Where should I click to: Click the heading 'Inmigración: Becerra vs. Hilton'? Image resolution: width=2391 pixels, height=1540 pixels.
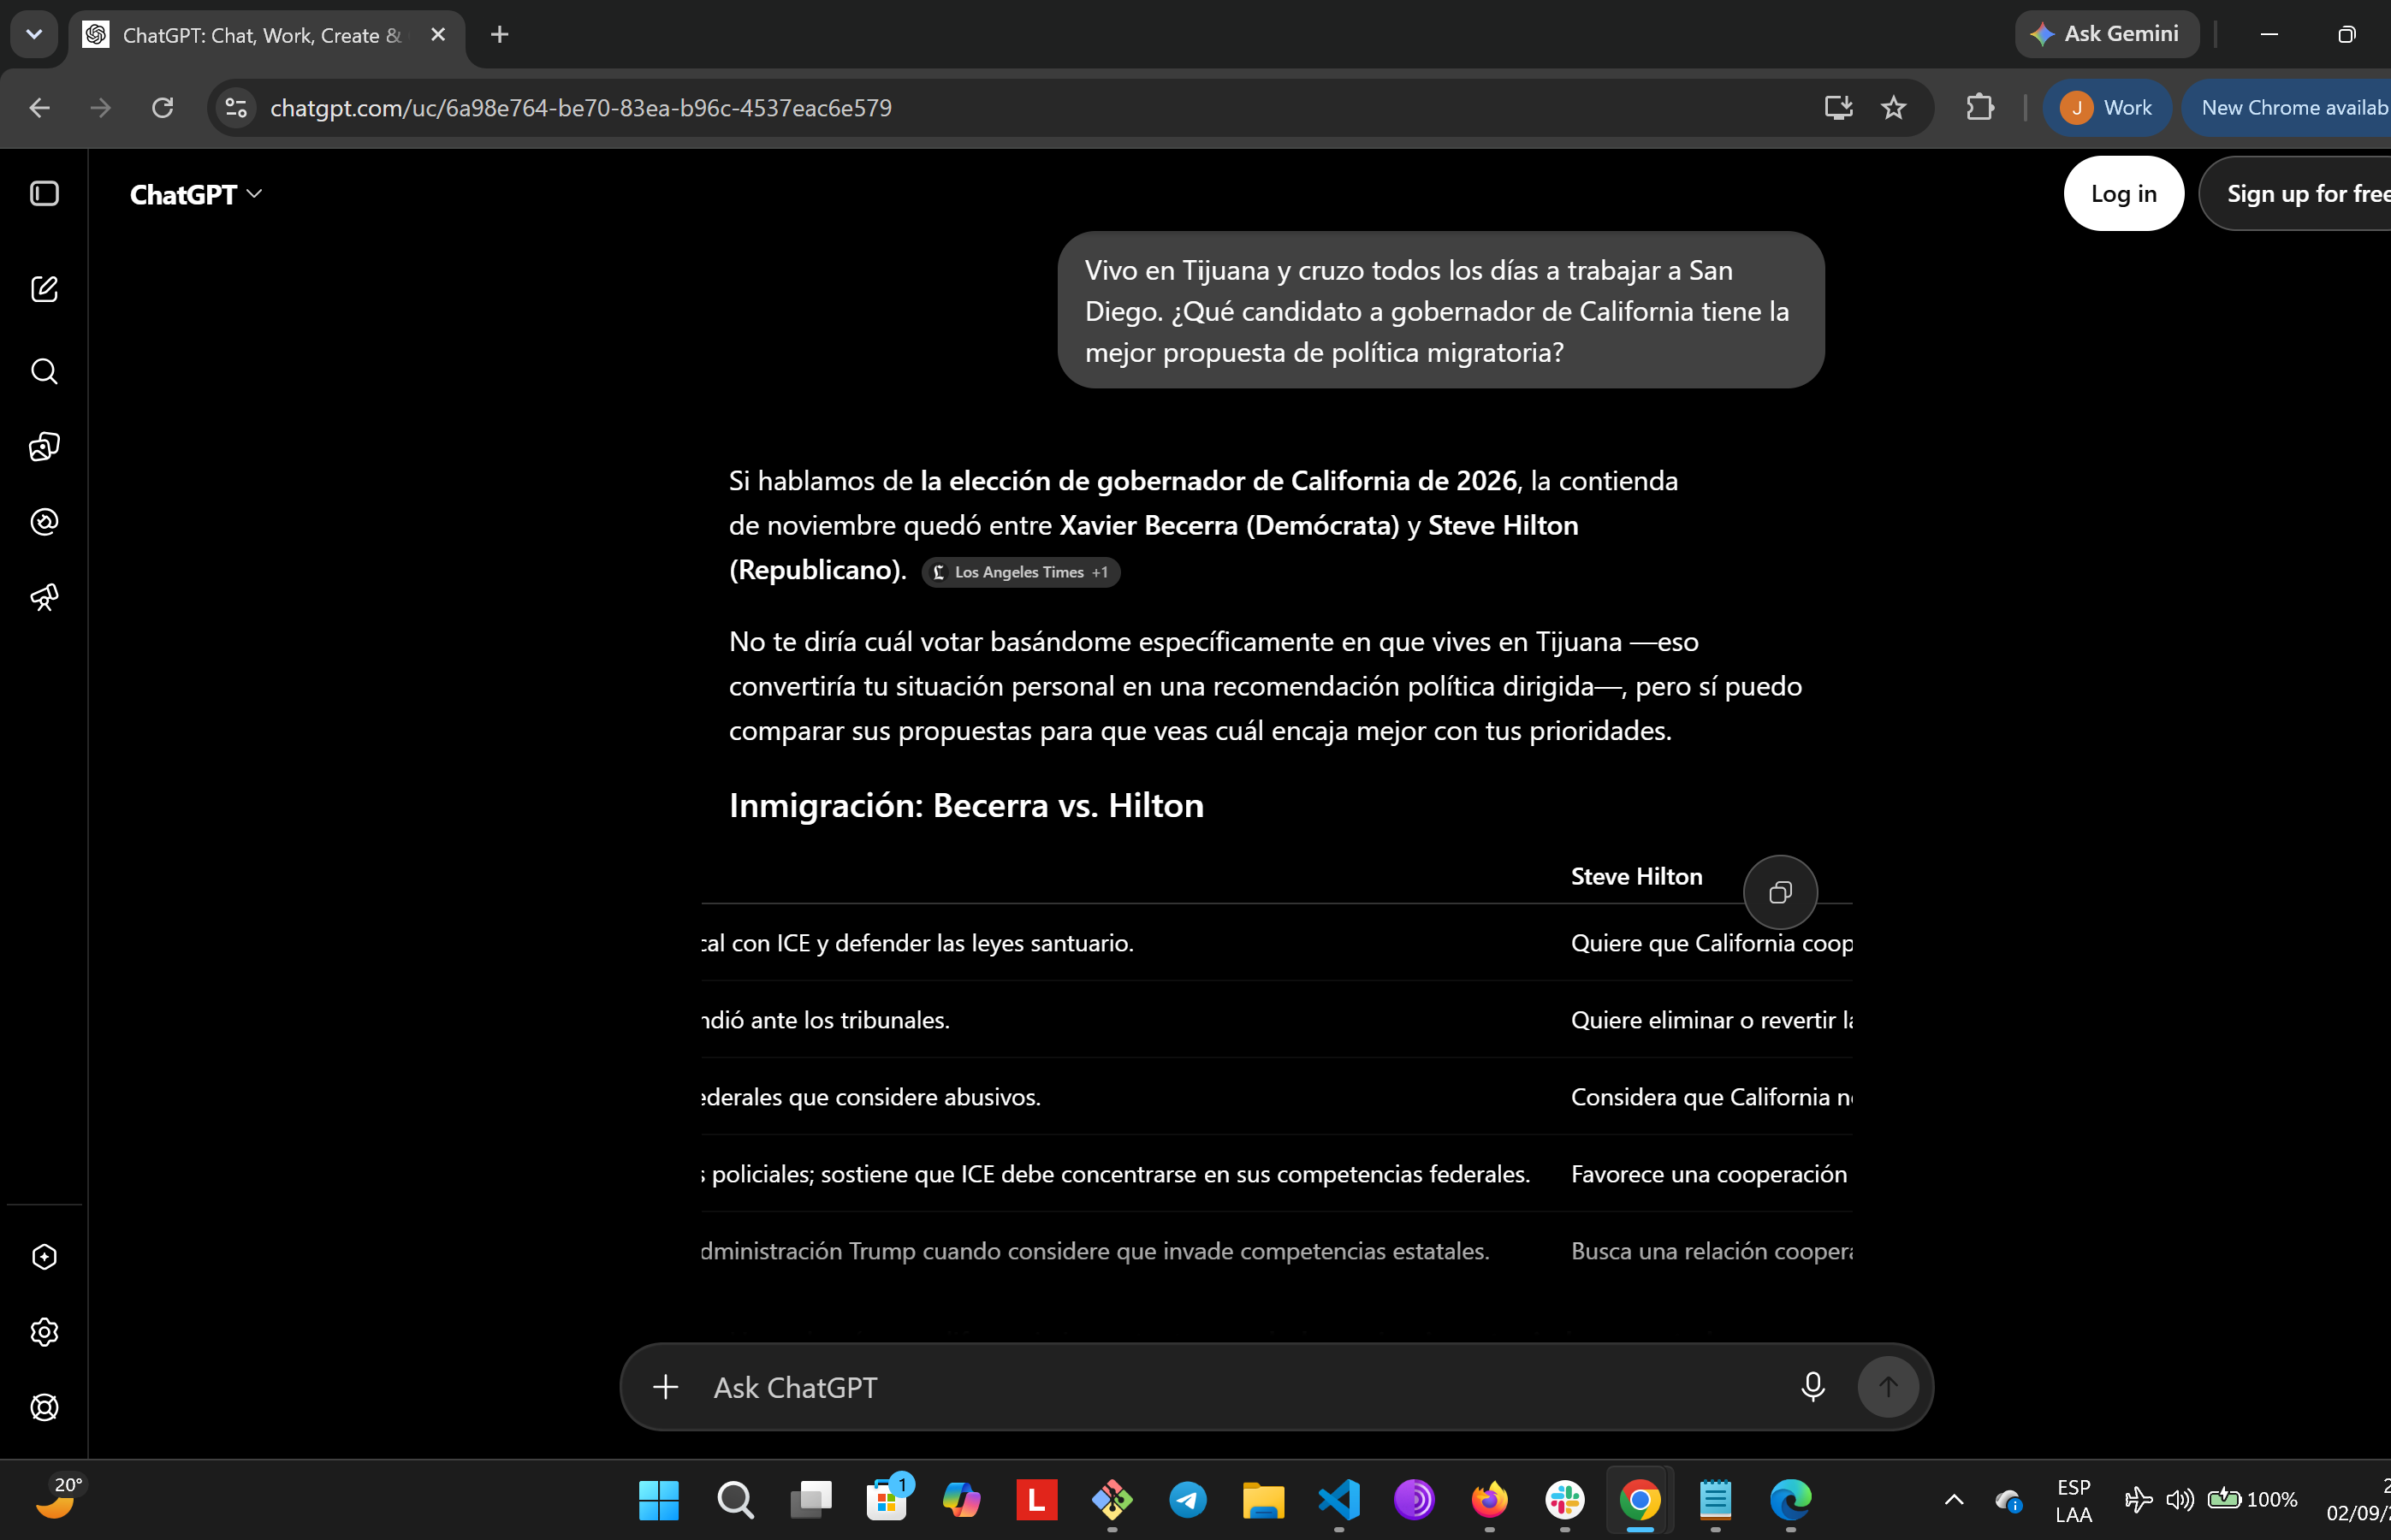point(966,805)
